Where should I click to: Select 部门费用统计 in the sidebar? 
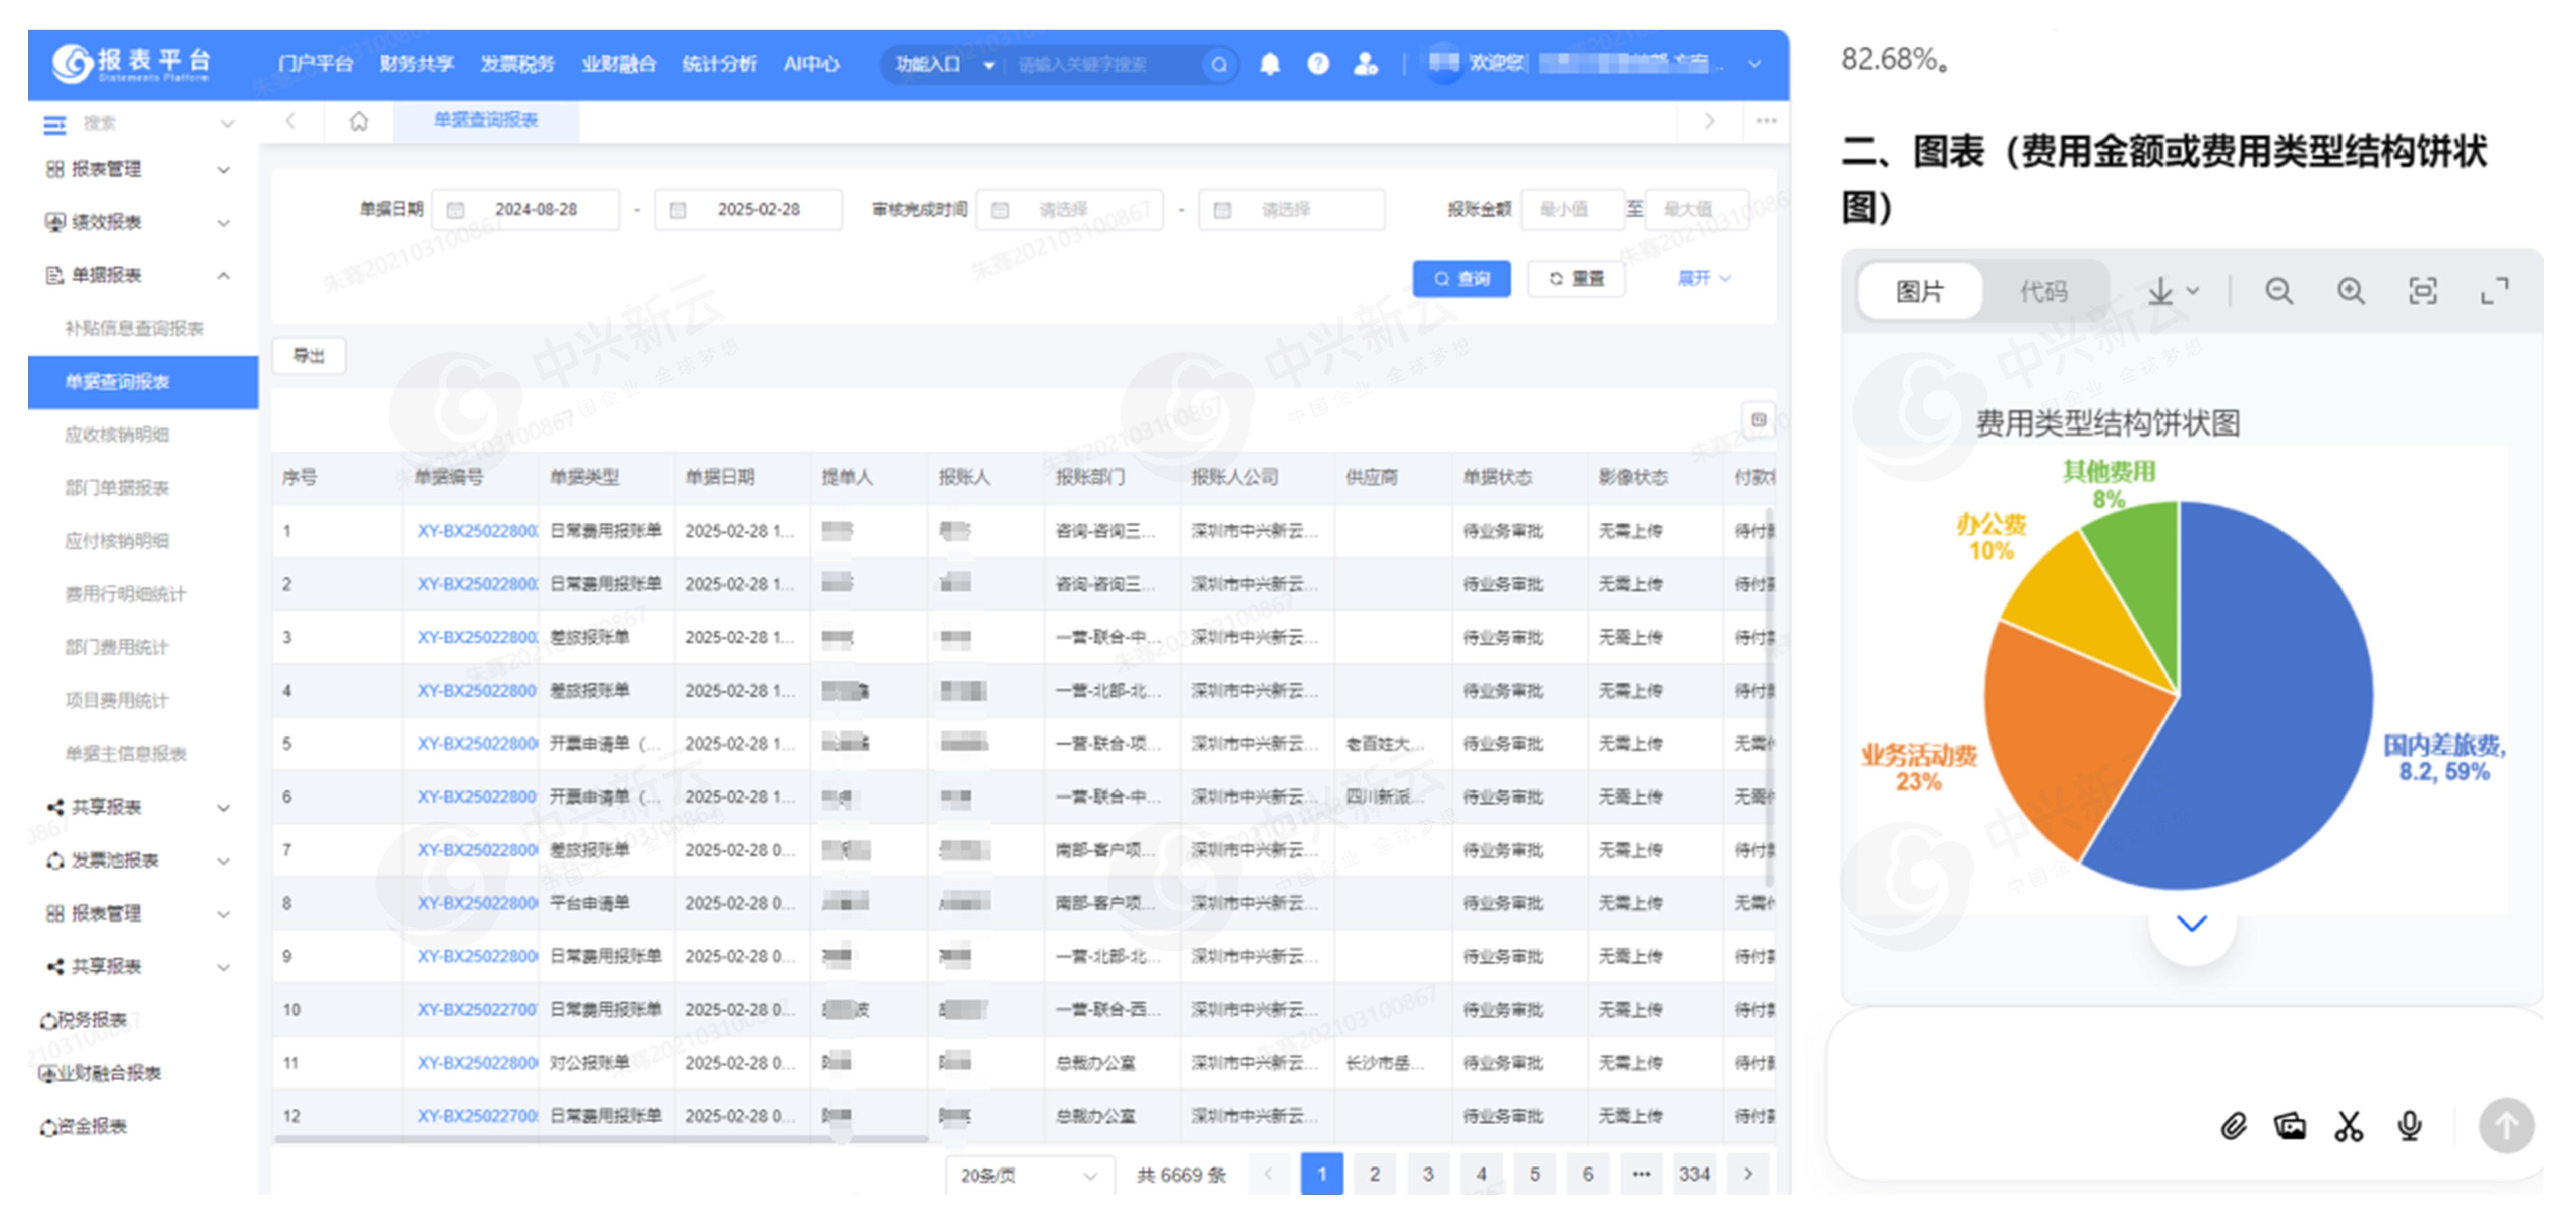point(117,647)
